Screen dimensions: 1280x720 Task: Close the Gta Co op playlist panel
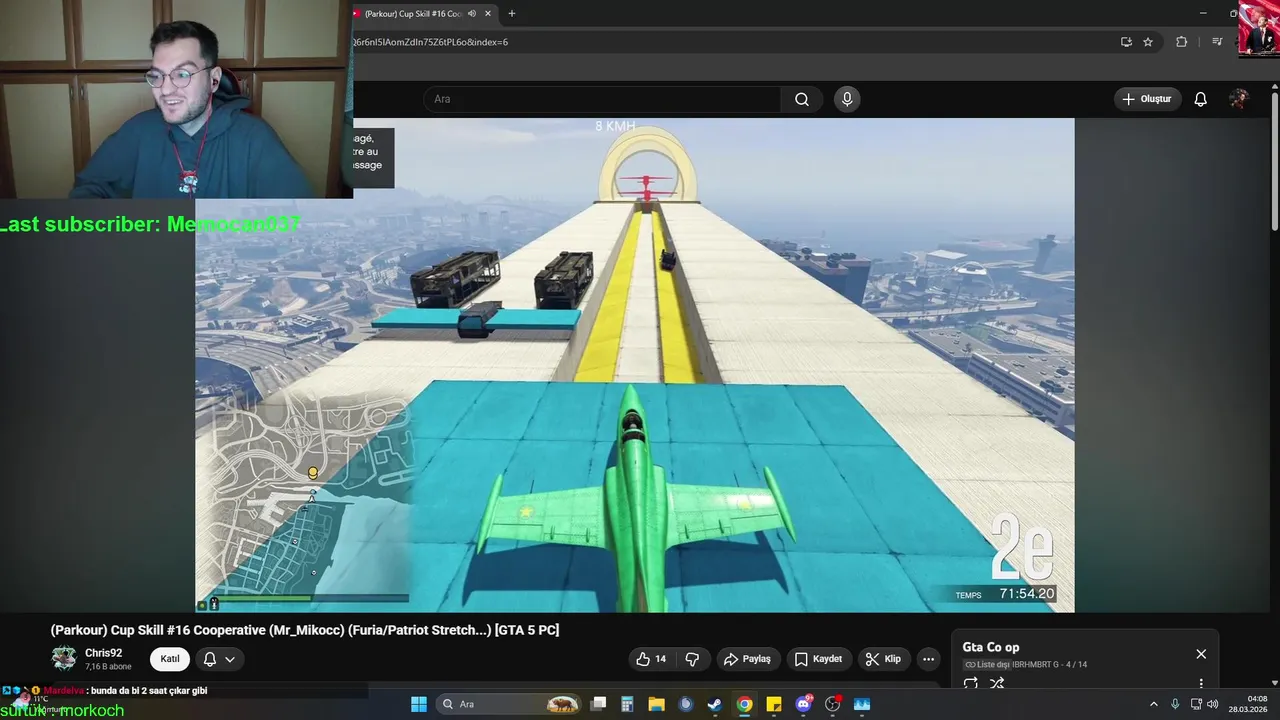1201,654
